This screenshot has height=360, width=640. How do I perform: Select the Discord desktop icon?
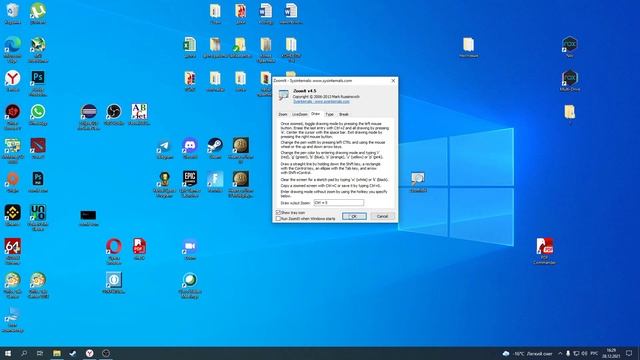[190, 149]
